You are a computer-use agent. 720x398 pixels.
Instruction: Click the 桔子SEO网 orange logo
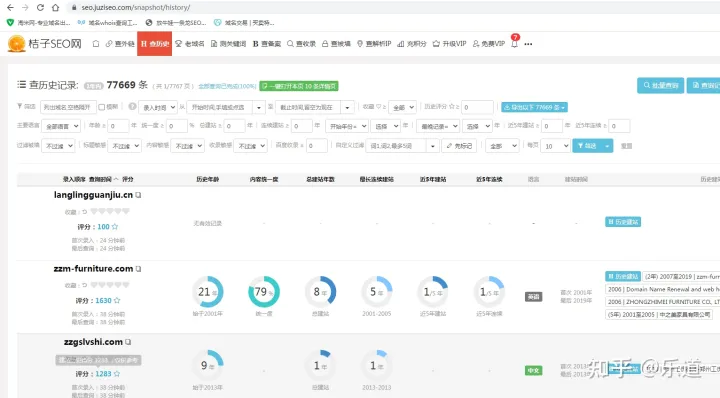pos(17,44)
